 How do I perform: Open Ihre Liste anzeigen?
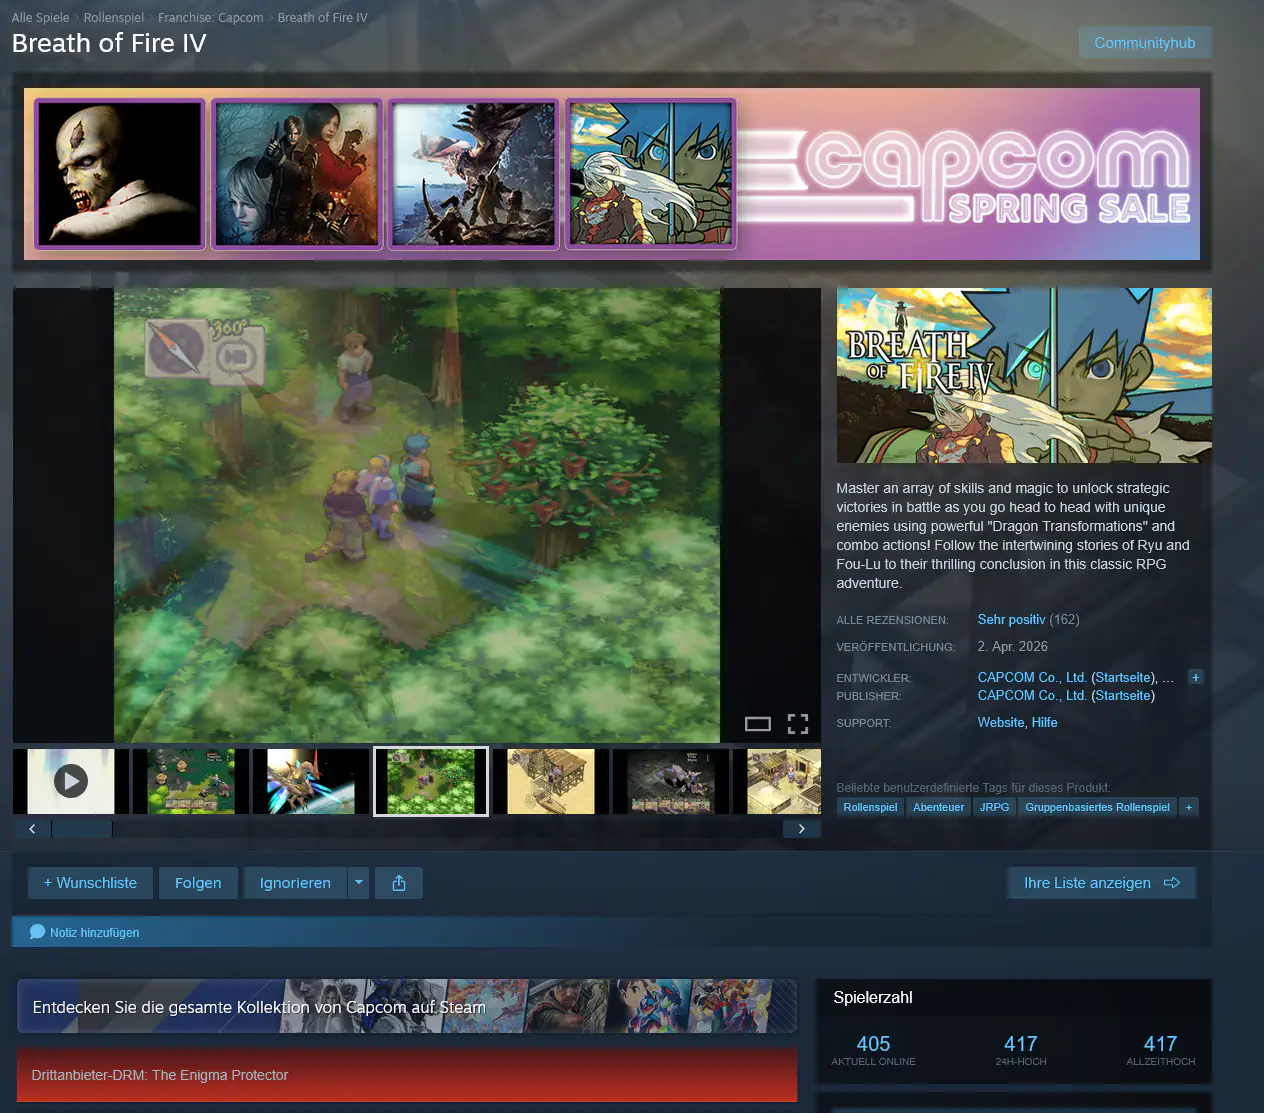point(1102,883)
